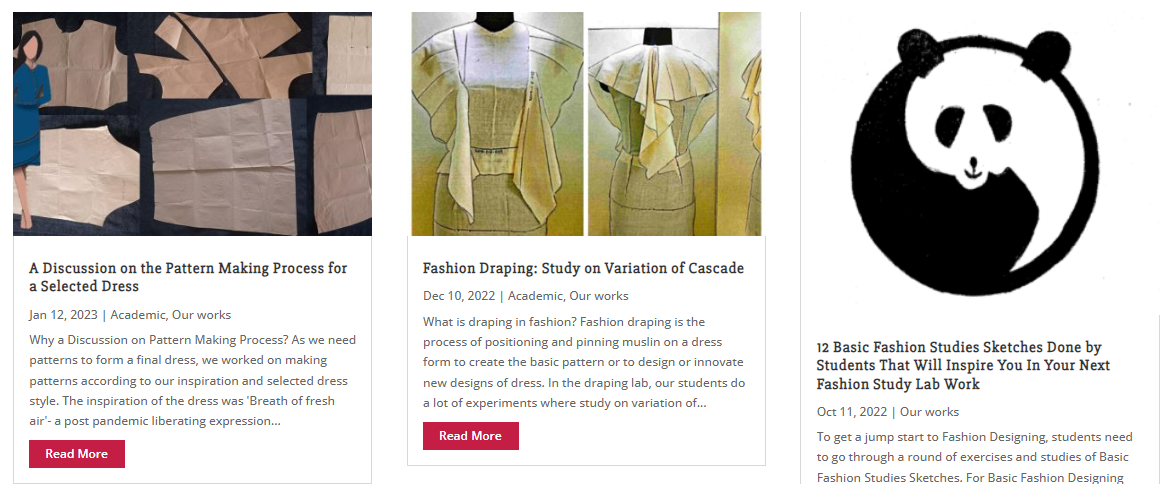Open the fashion draping cascade thumbnail image

(586, 123)
